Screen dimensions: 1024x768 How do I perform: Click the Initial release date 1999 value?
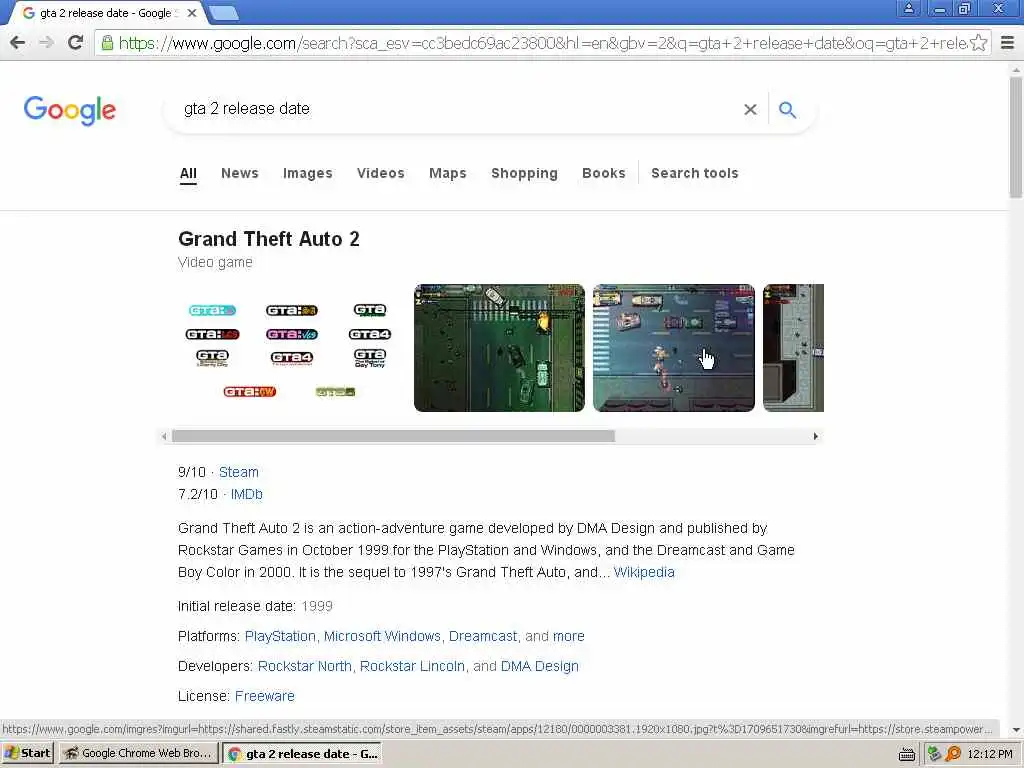coord(317,606)
